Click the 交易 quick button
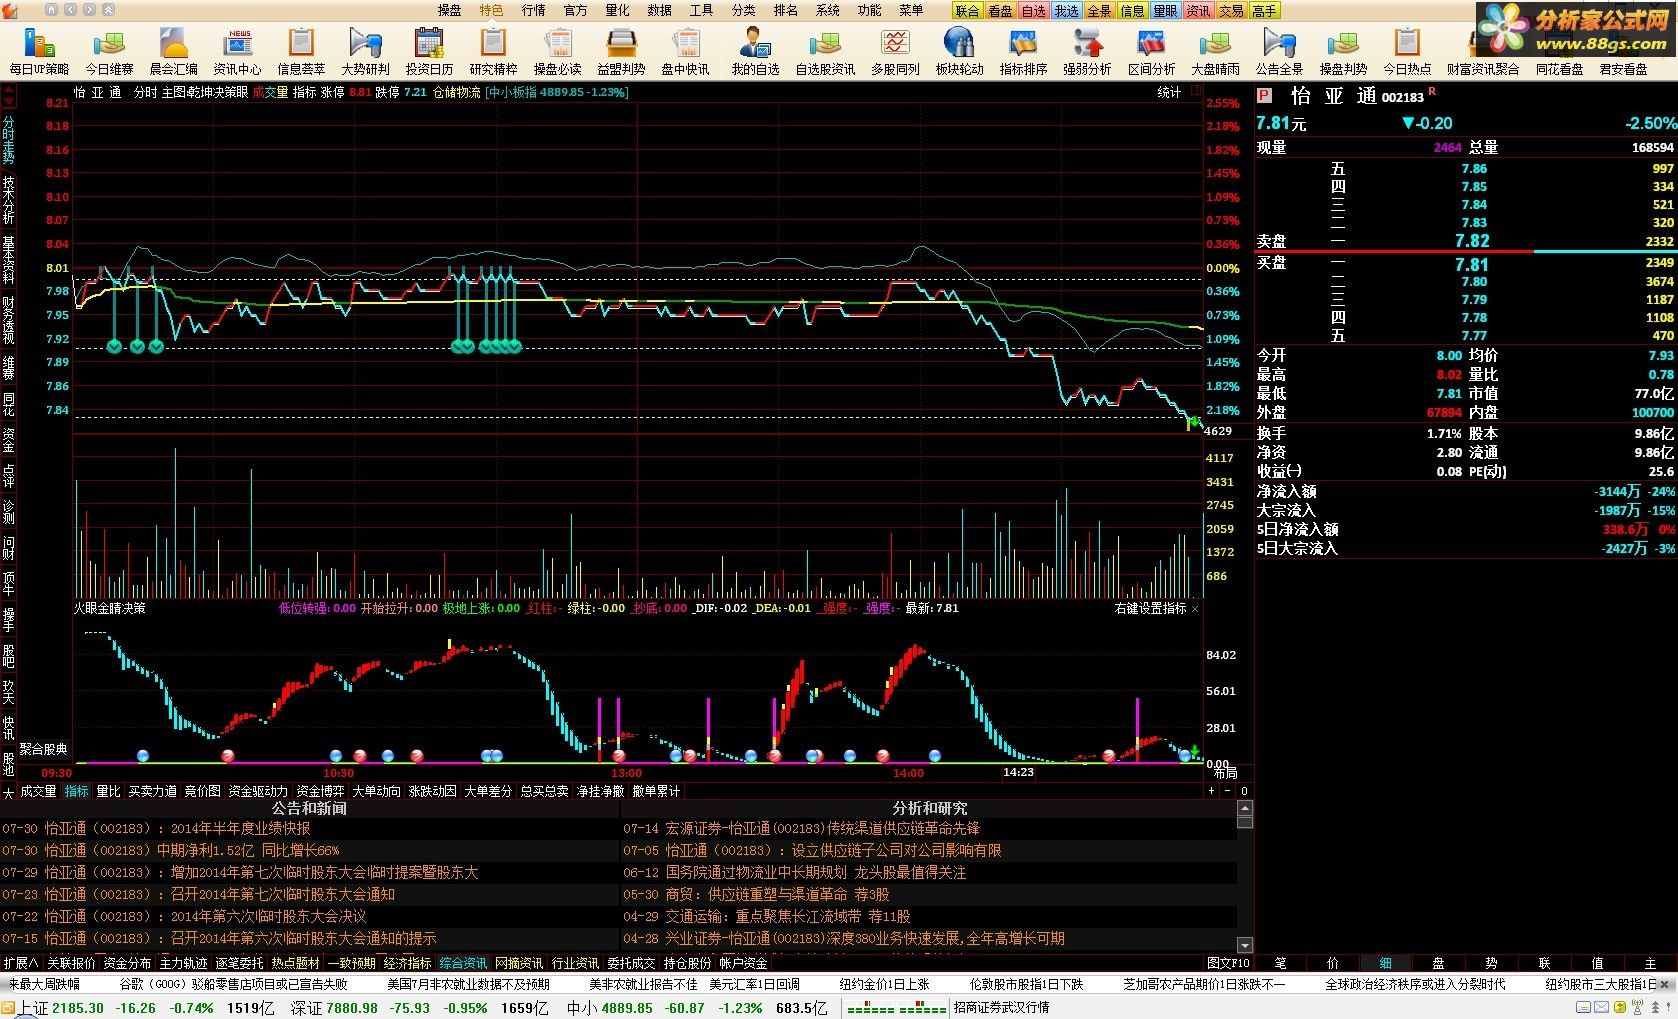The width and height of the screenshot is (1678, 1019). click(1231, 11)
